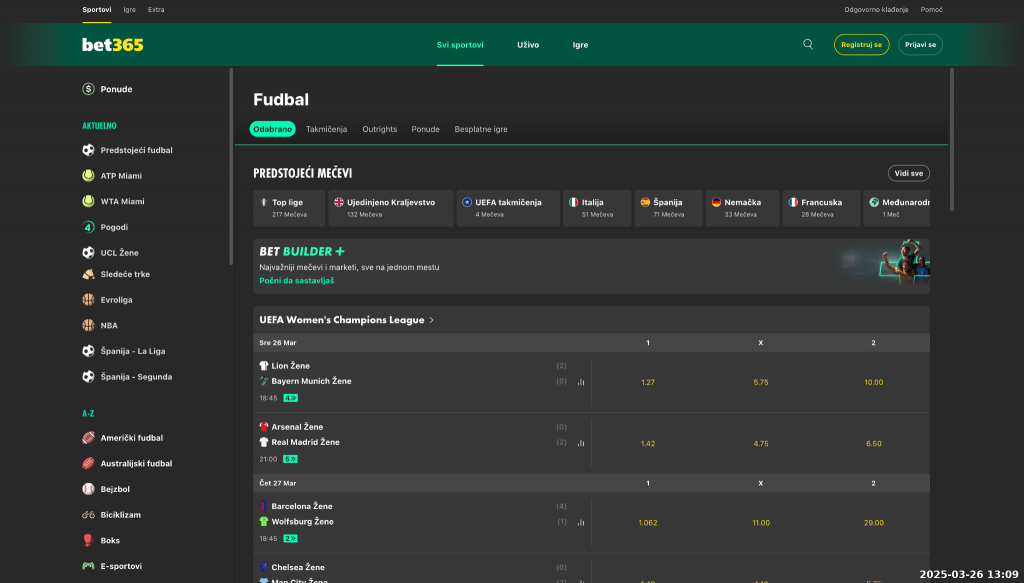View stats icon for Arsenal vs Real Madrid

581,443
